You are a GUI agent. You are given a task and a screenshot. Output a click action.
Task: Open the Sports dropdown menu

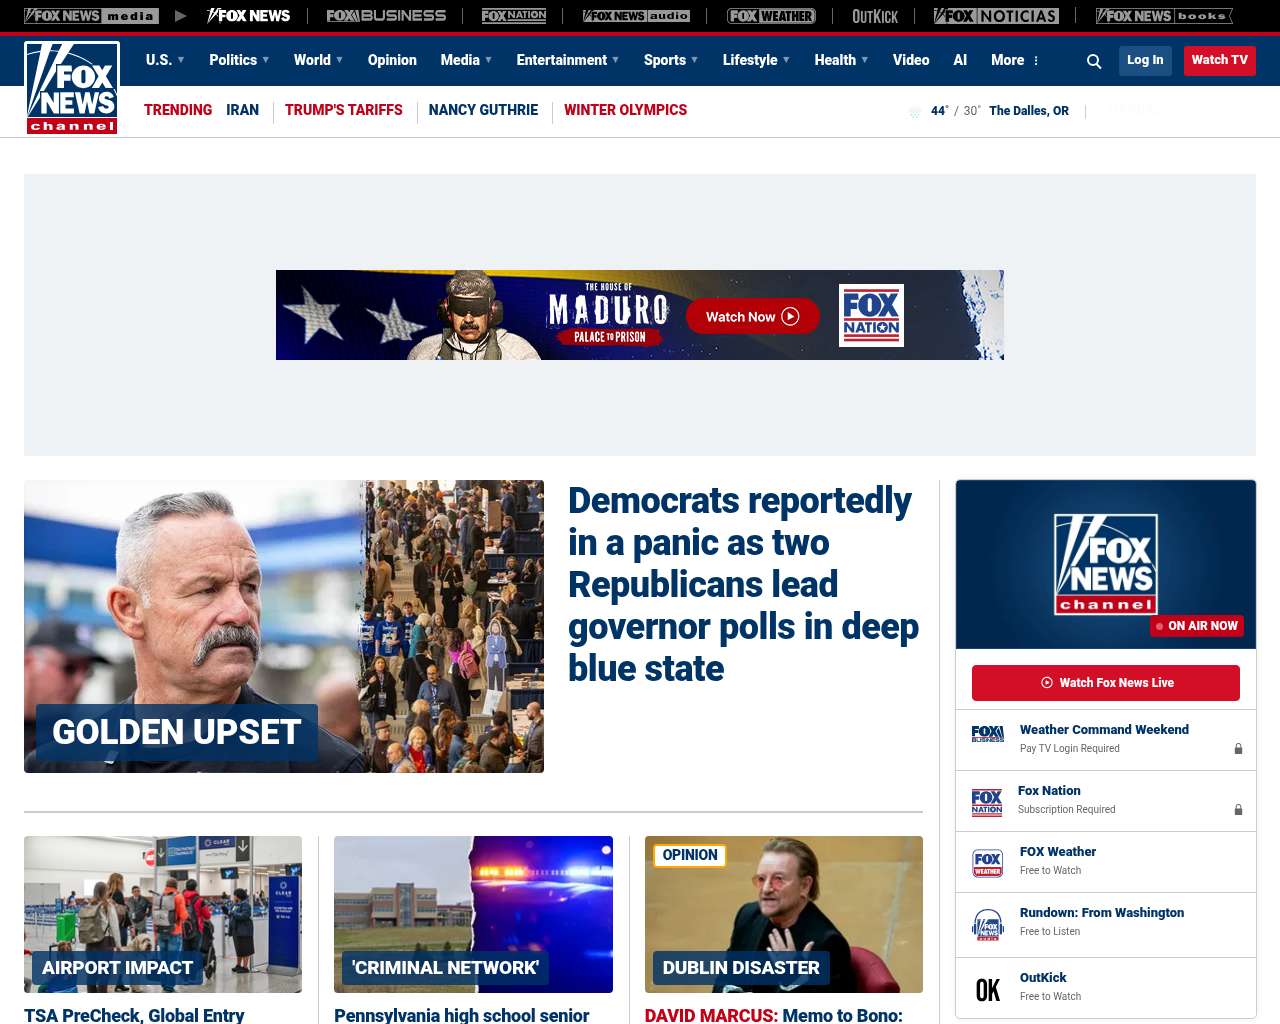pos(671,60)
